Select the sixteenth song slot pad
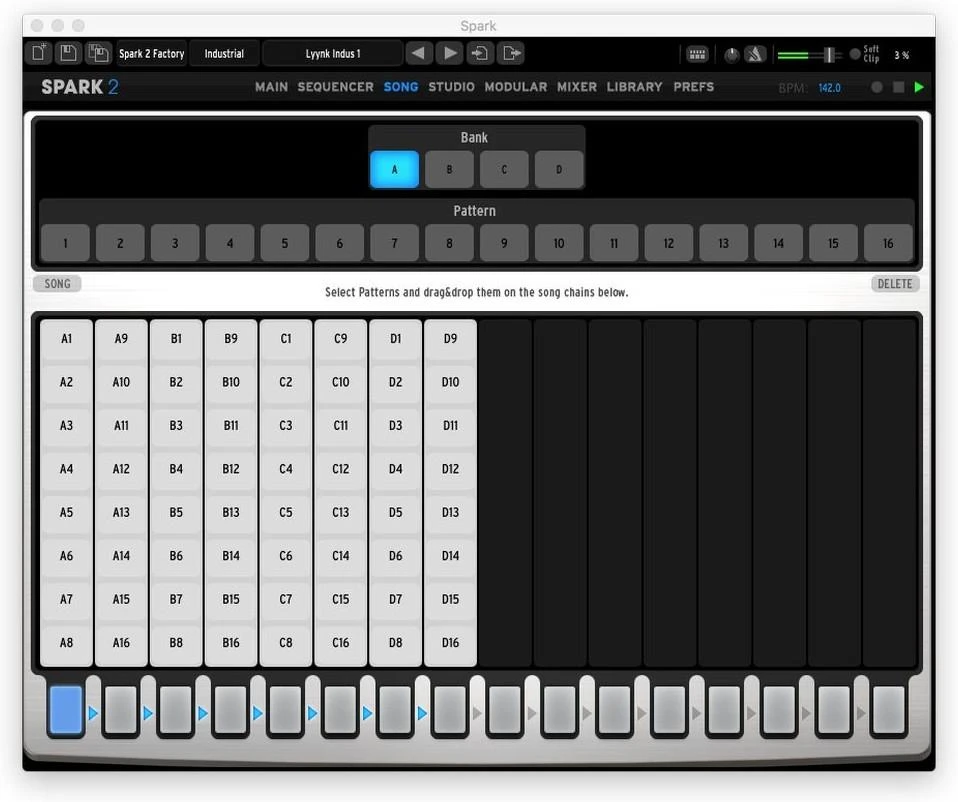Screen dimensions: 958x802 click(889, 709)
